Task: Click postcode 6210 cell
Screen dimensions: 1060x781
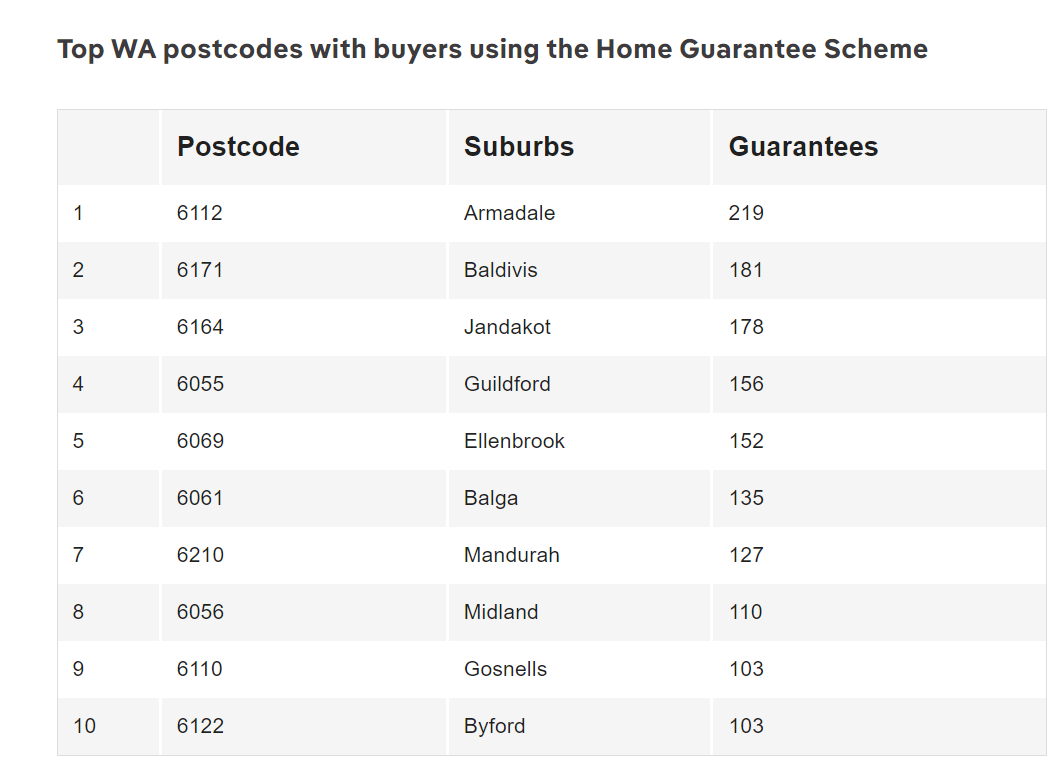Action: point(200,555)
